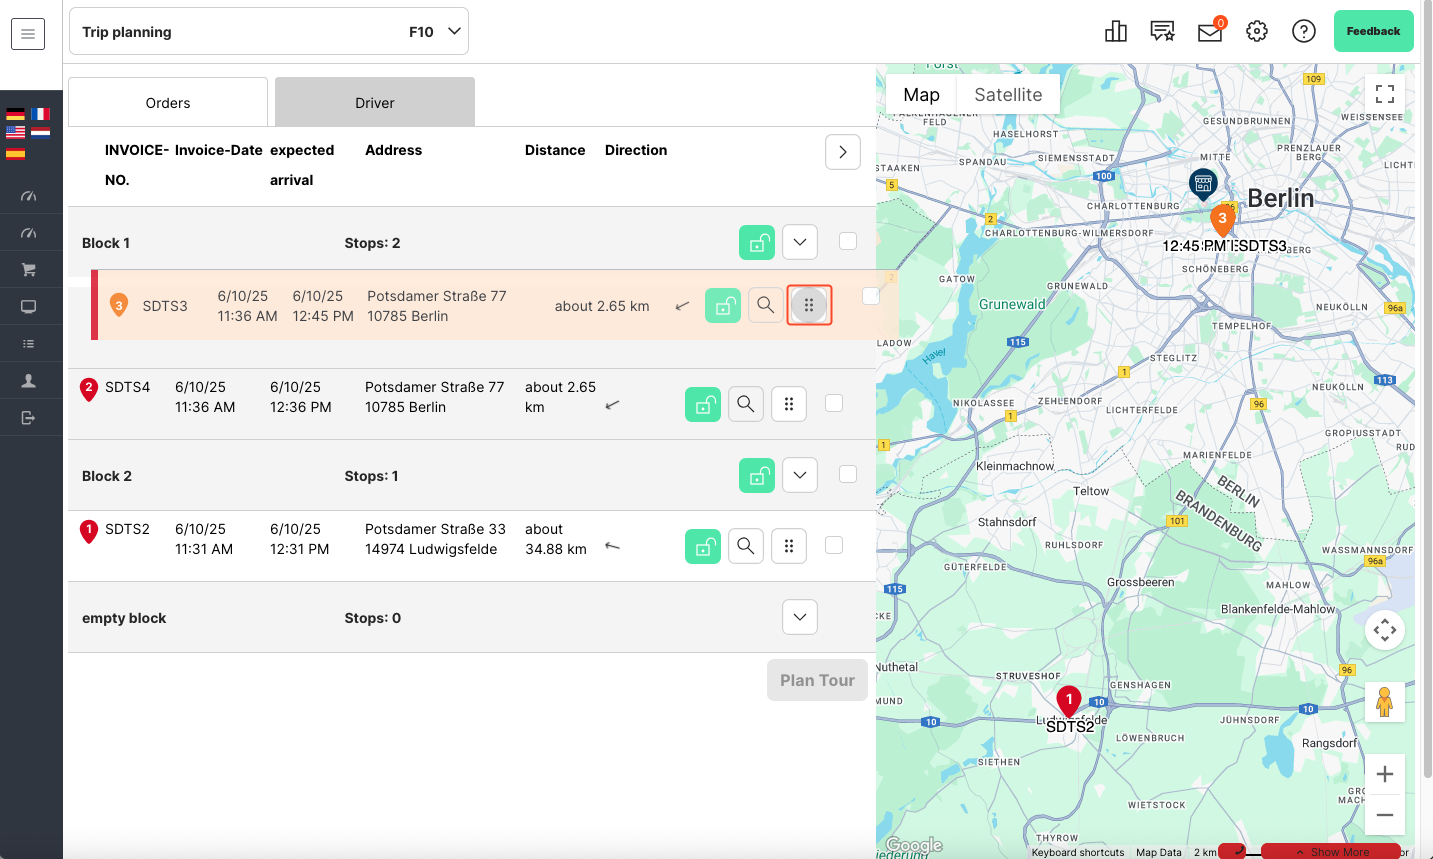Click the SDTS3 invoice number
Screen dimensions: 1433x859
[x=165, y=306]
